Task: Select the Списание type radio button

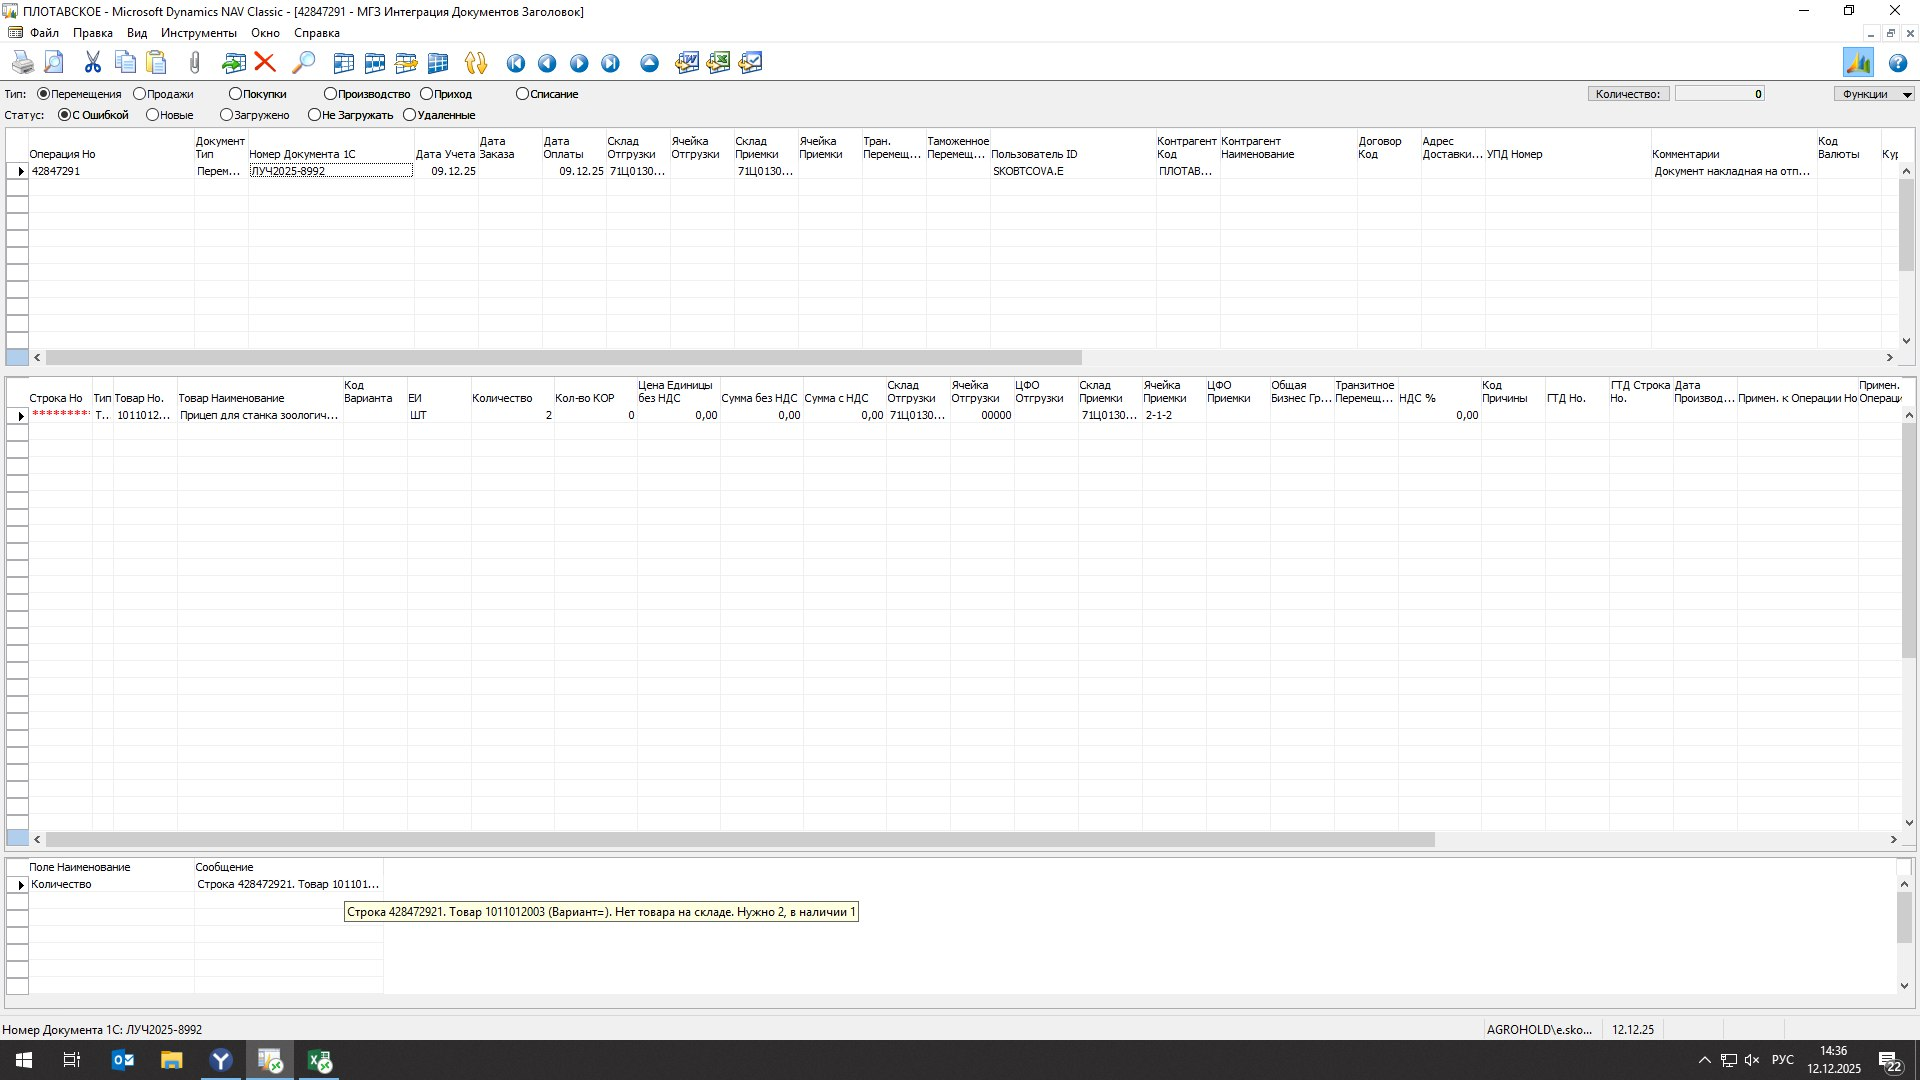Action: pos(522,94)
